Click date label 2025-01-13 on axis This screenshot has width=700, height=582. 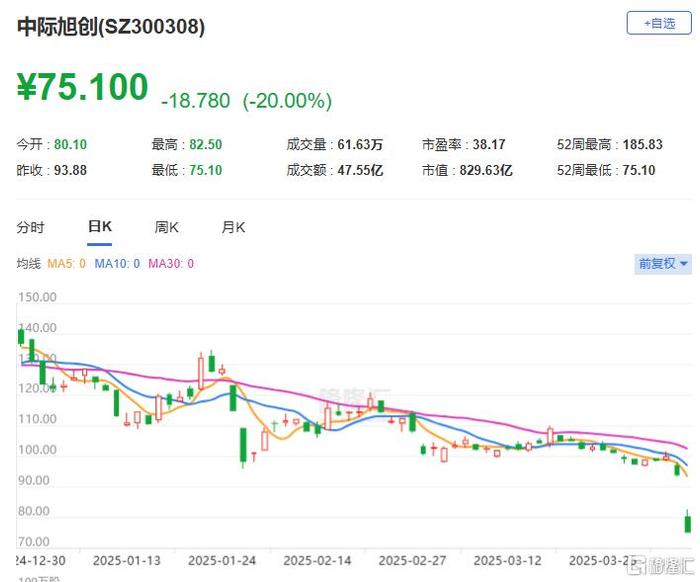tap(127, 561)
